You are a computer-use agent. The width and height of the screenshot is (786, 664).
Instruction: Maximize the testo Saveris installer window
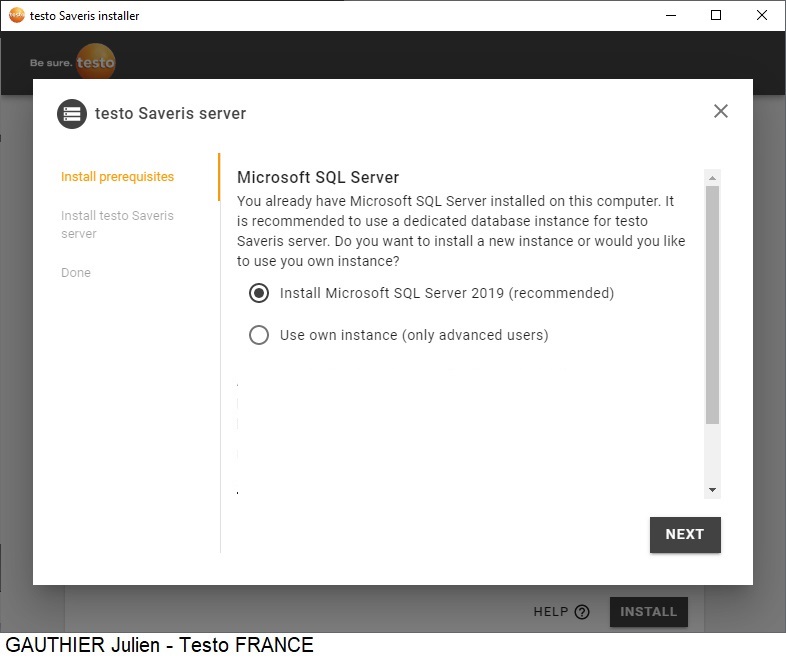point(716,16)
